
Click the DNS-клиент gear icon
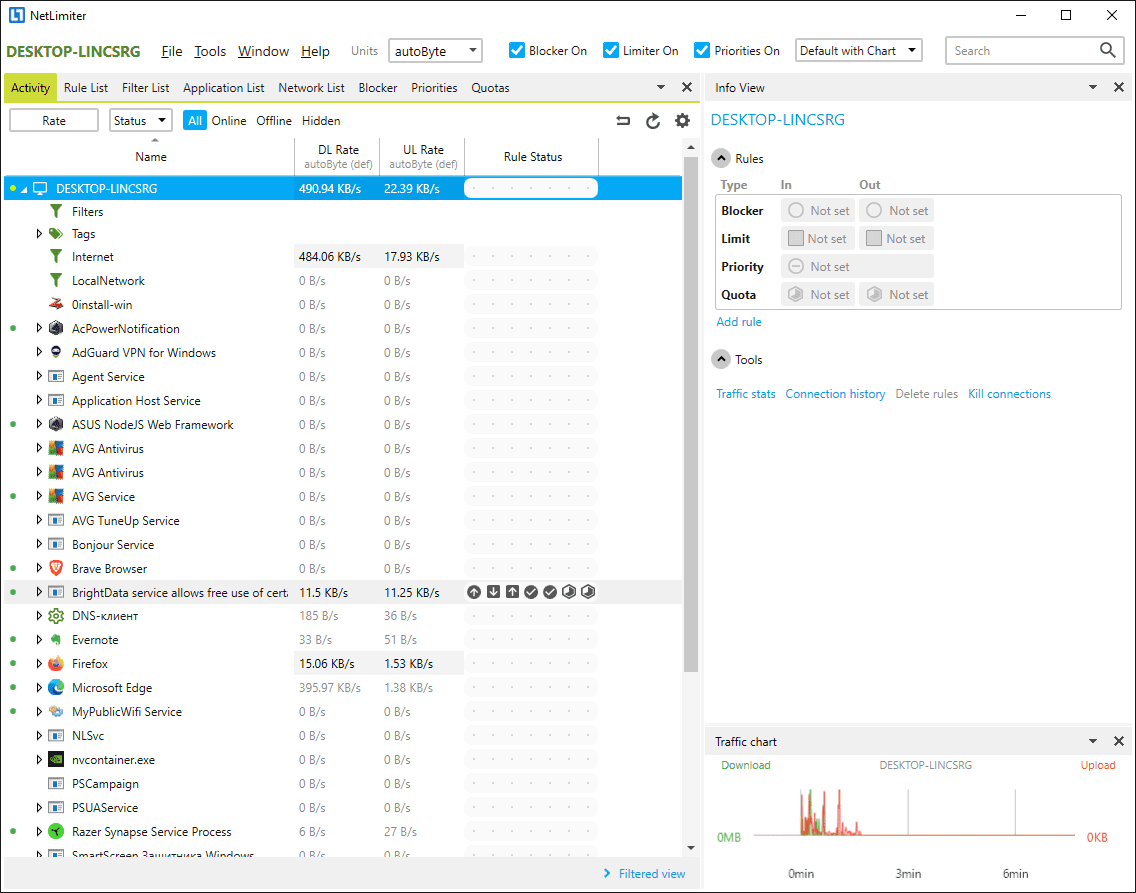pyautogui.click(x=56, y=616)
